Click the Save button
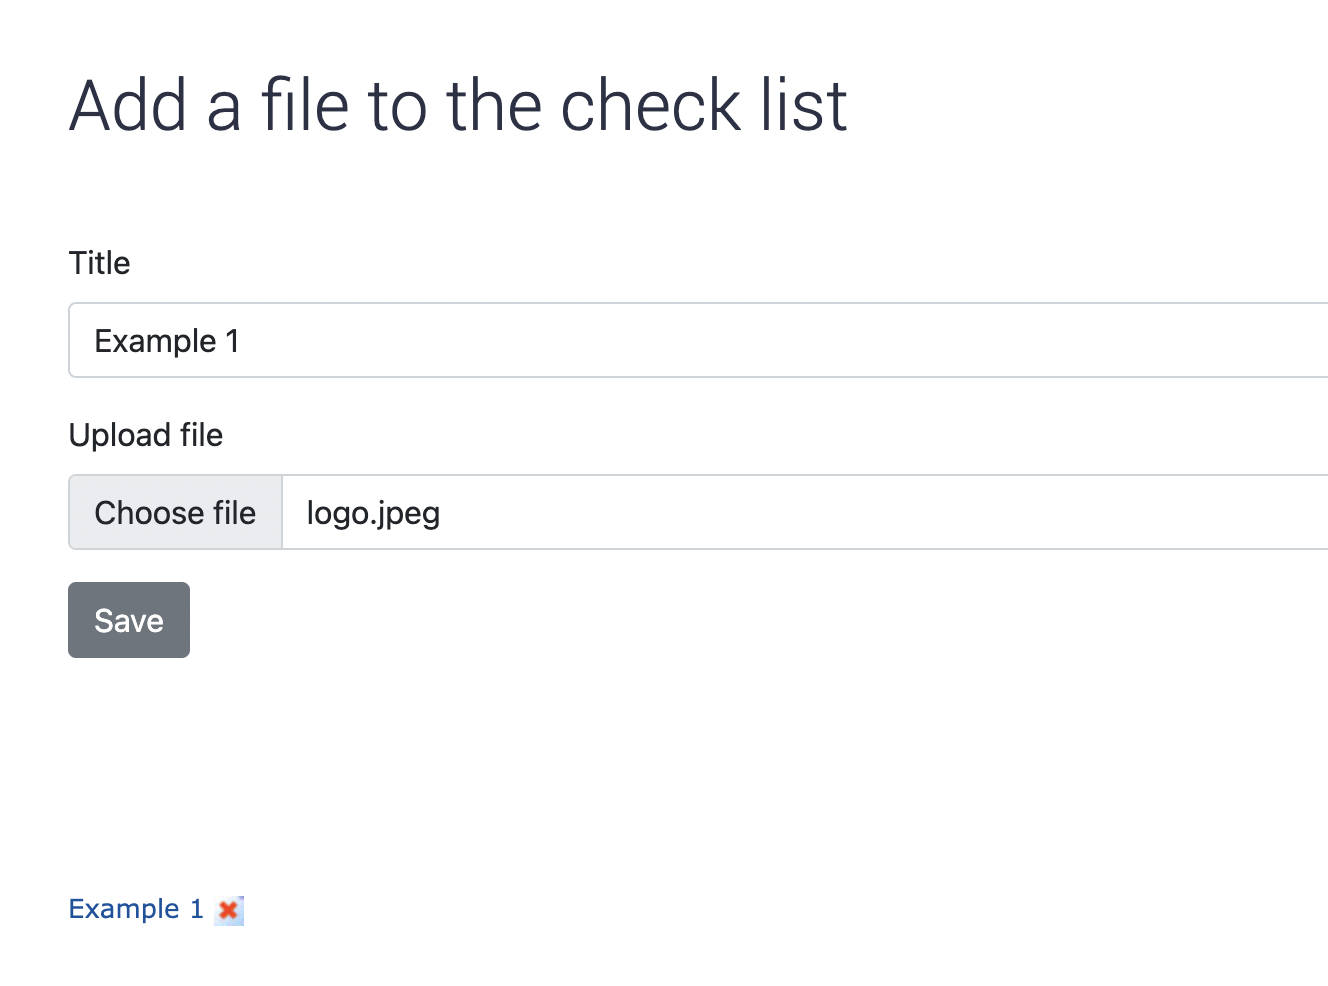 coord(129,620)
